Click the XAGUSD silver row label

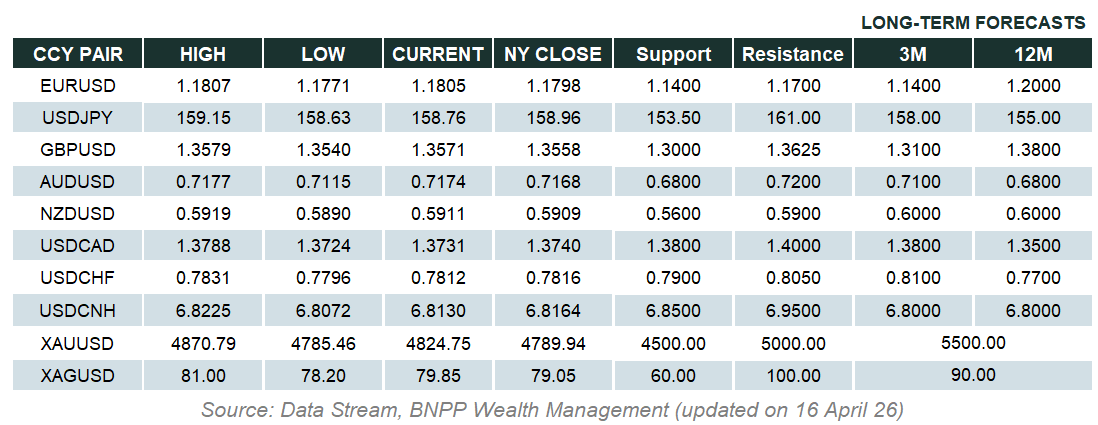(x=77, y=375)
